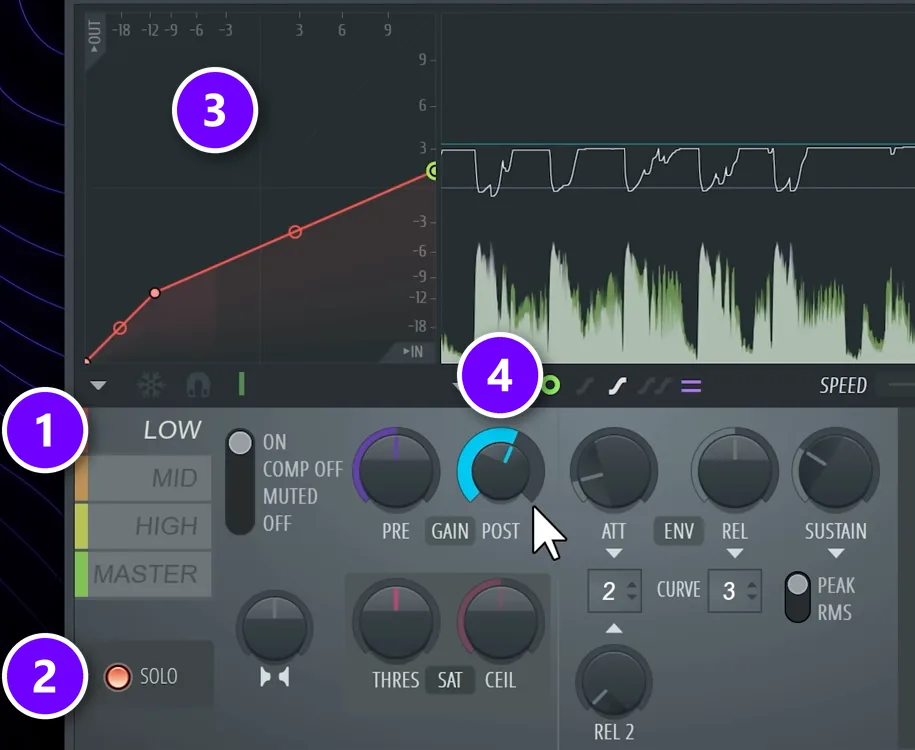Select the white S-curve display icon
Viewport: 915px width, 750px height.
tap(618, 386)
